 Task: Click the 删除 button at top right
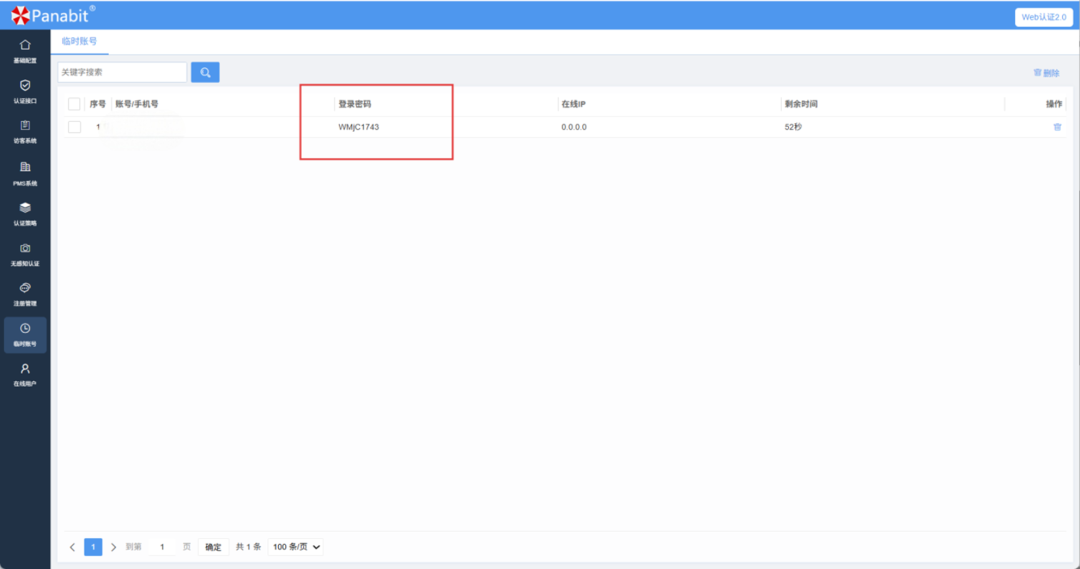(1046, 72)
